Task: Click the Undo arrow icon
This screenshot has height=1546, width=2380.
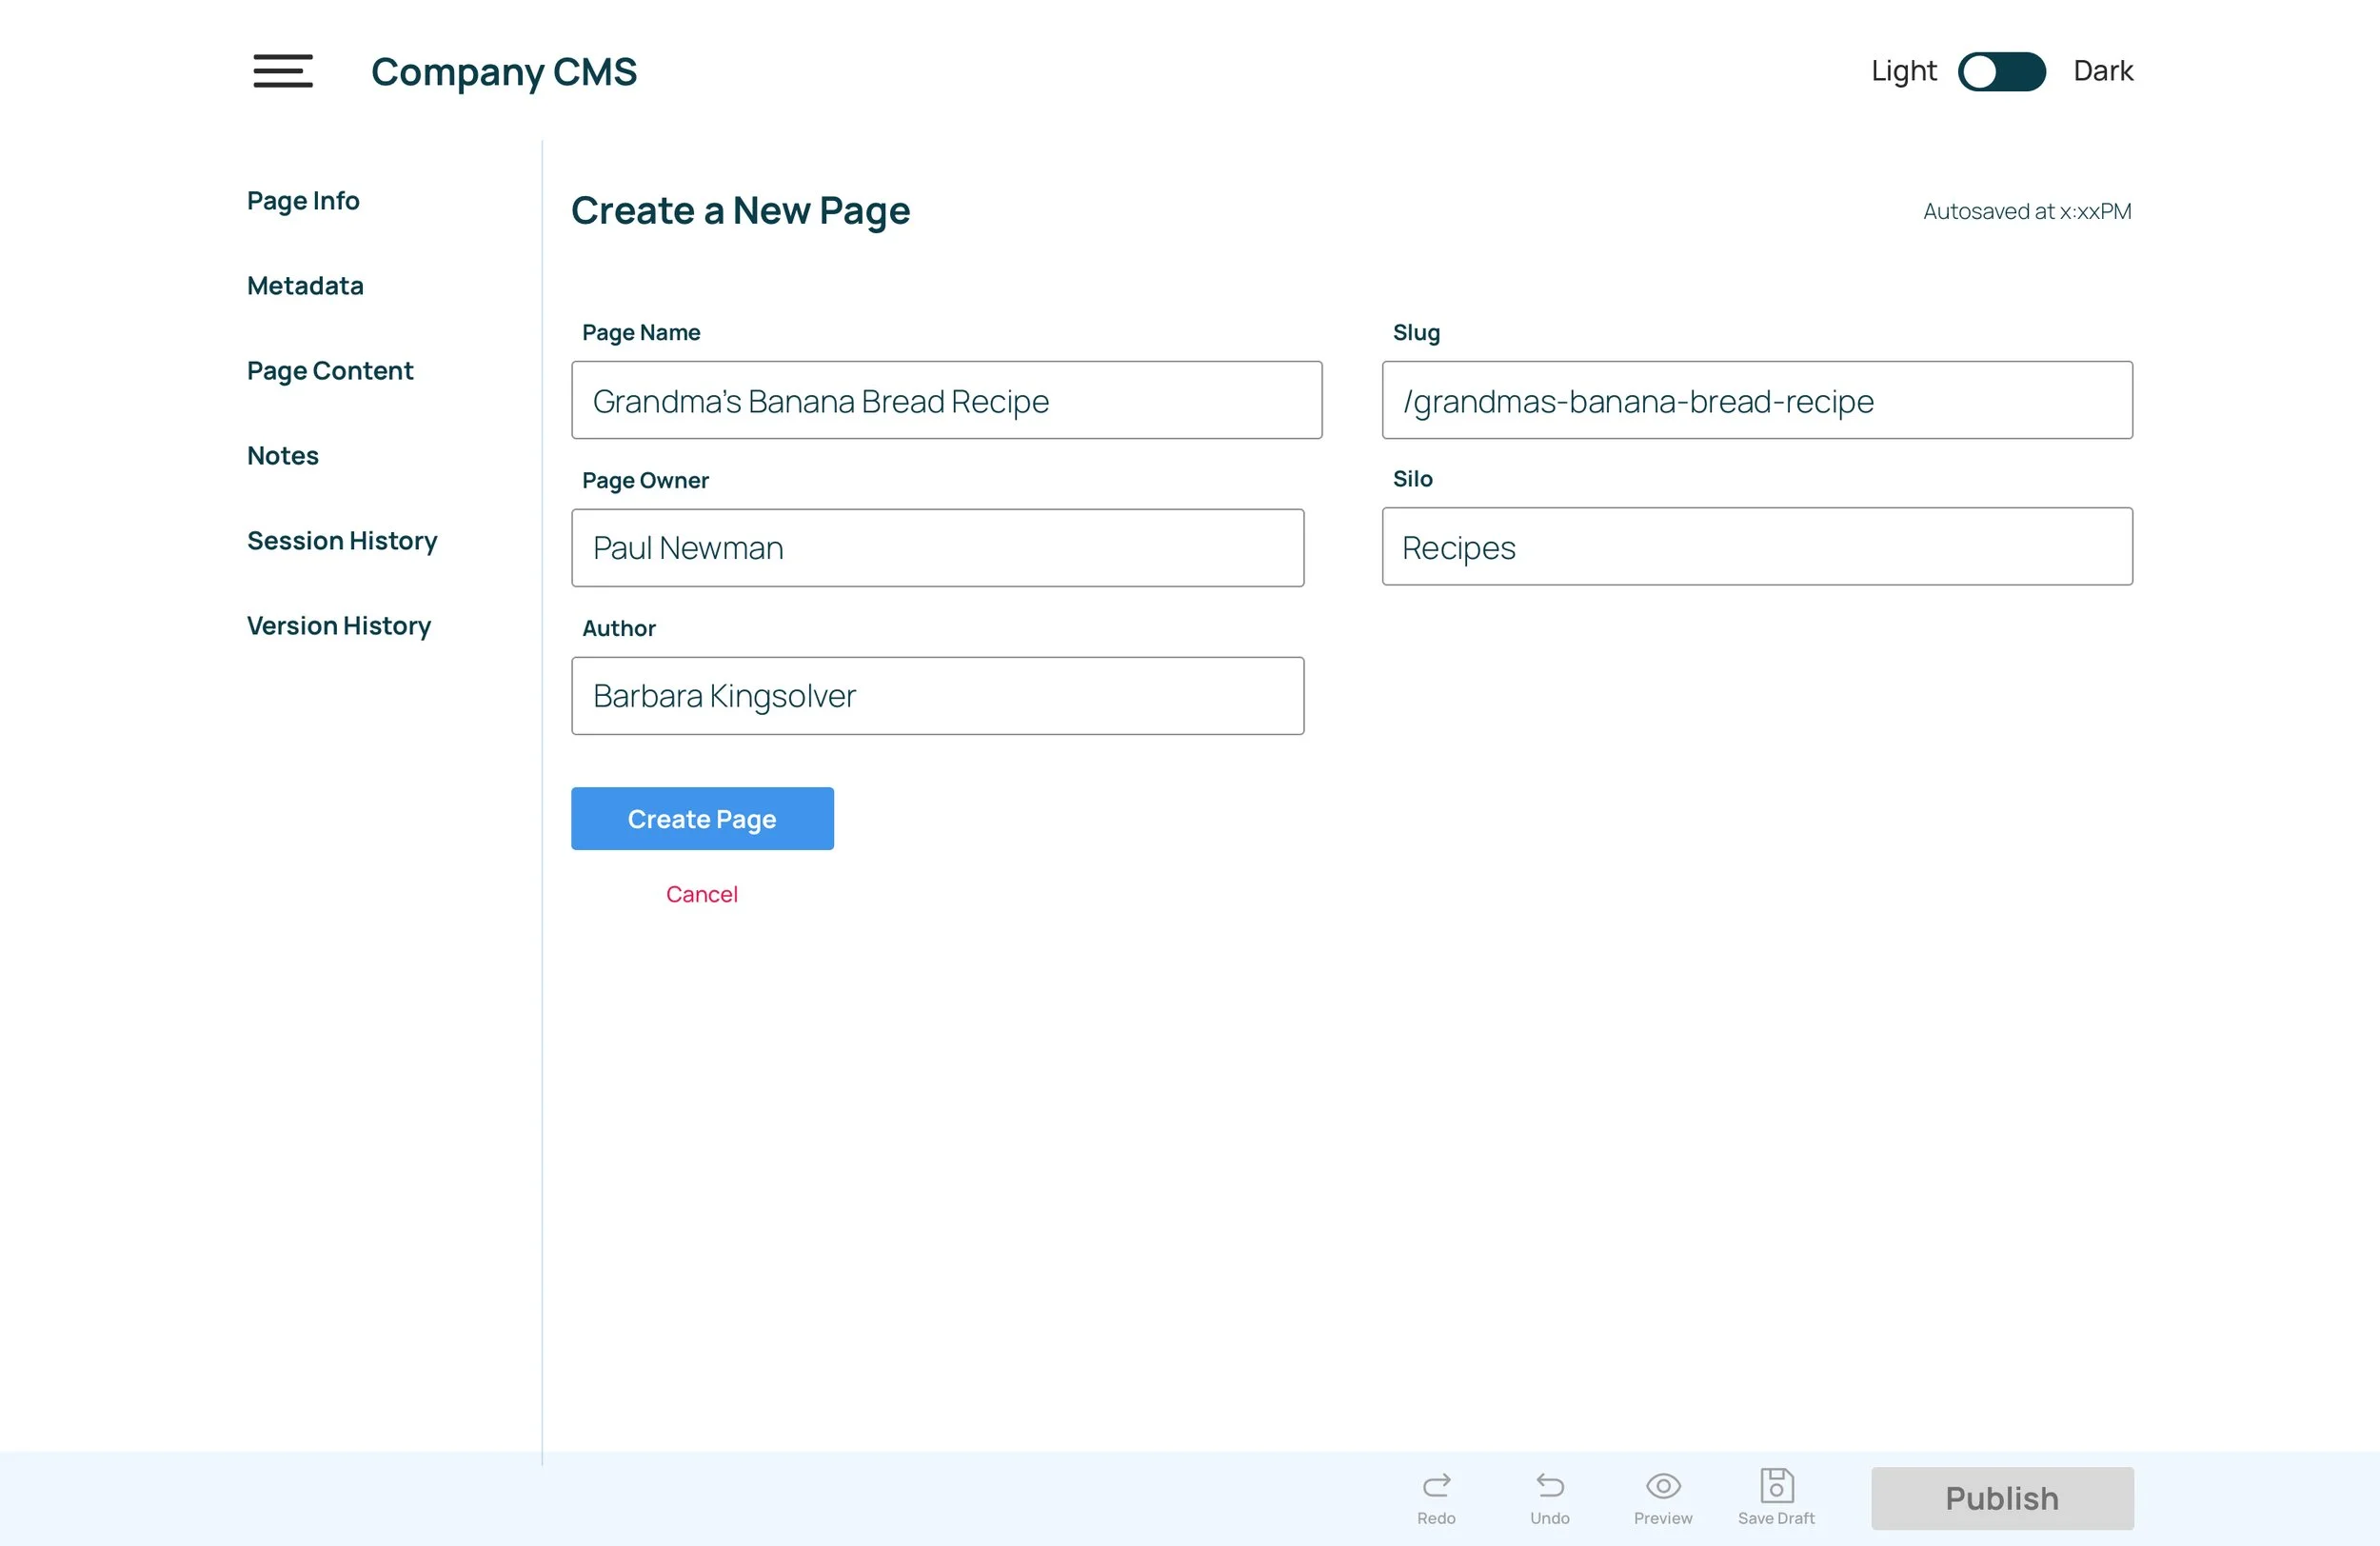Action: coord(1549,1485)
